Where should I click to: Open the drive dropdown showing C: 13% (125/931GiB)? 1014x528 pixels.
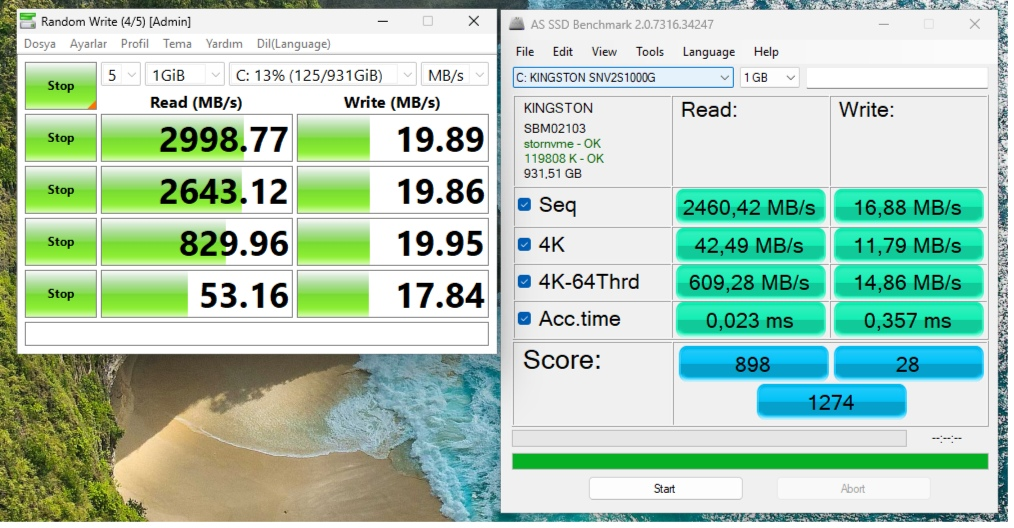(x=322, y=75)
